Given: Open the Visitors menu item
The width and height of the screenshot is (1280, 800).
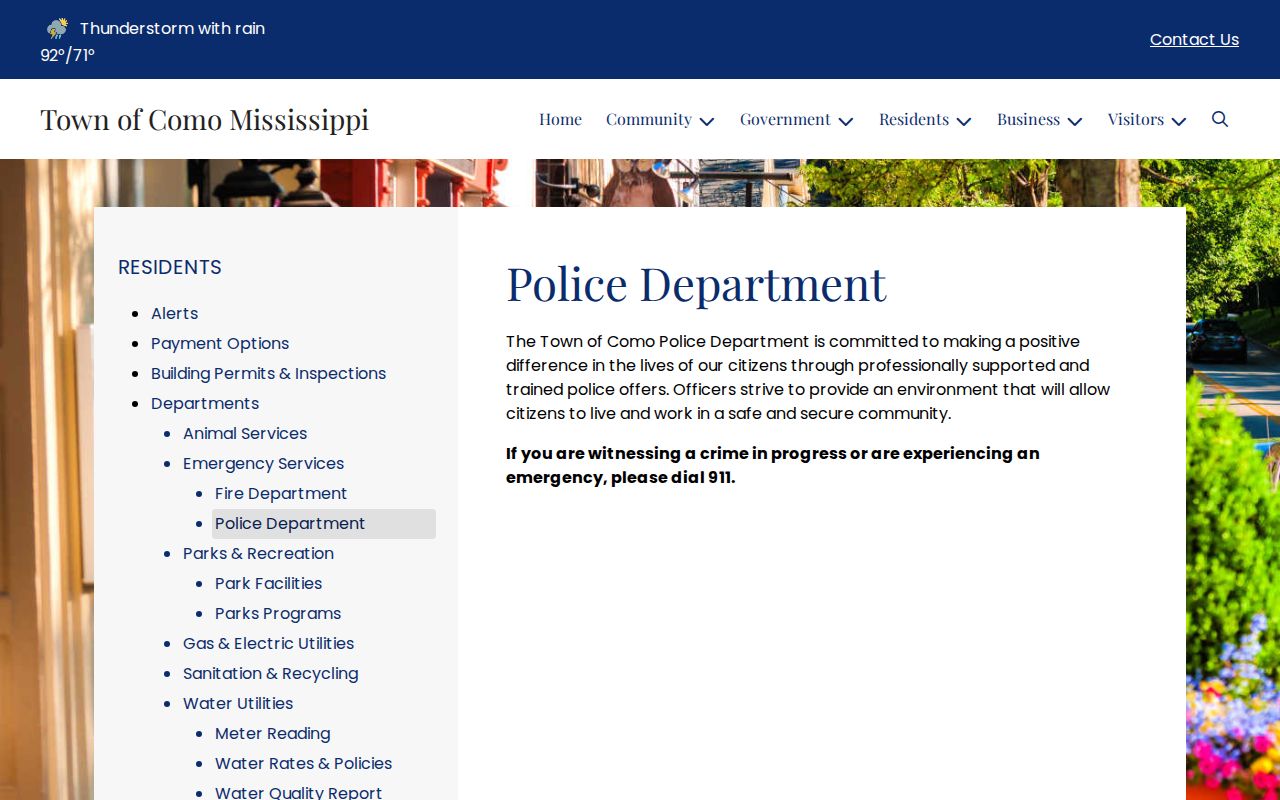Looking at the screenshot, I should coord(1136,119).
